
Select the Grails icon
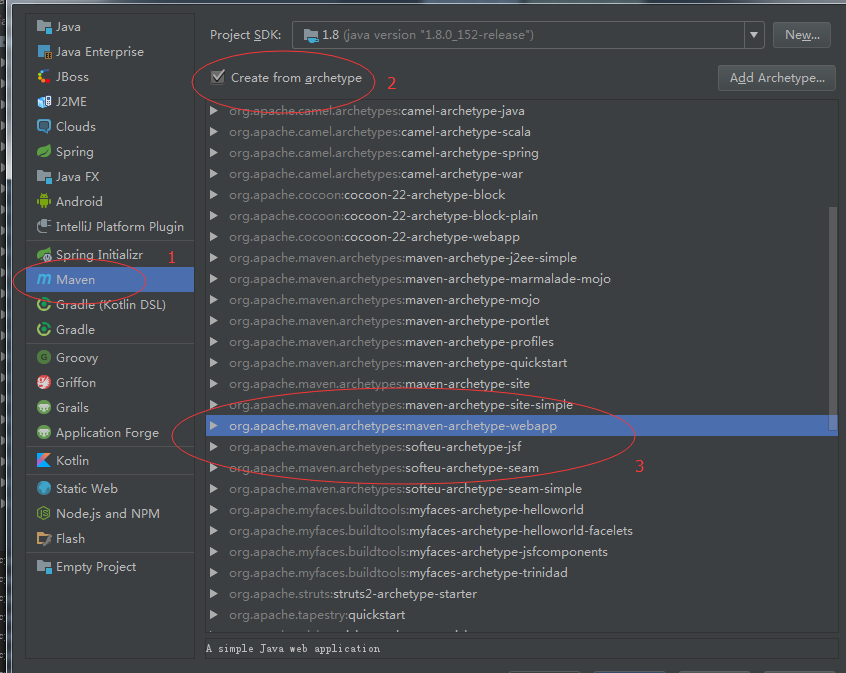[x=44, y=408]
